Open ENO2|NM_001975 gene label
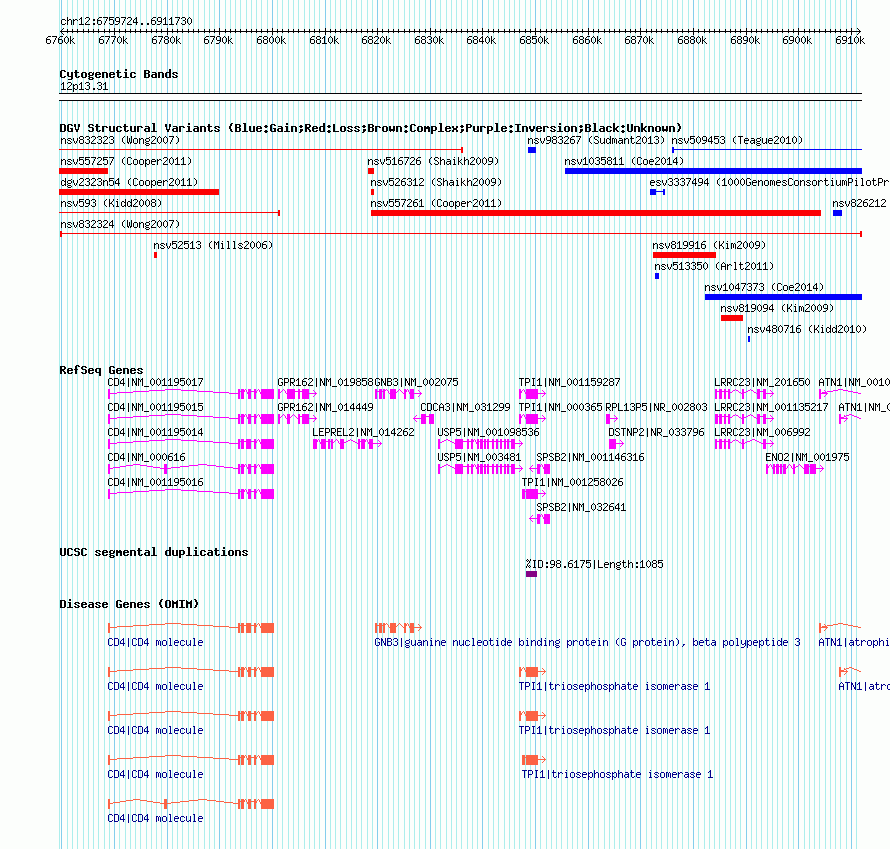Screen dimensions: 890x849 807,457
